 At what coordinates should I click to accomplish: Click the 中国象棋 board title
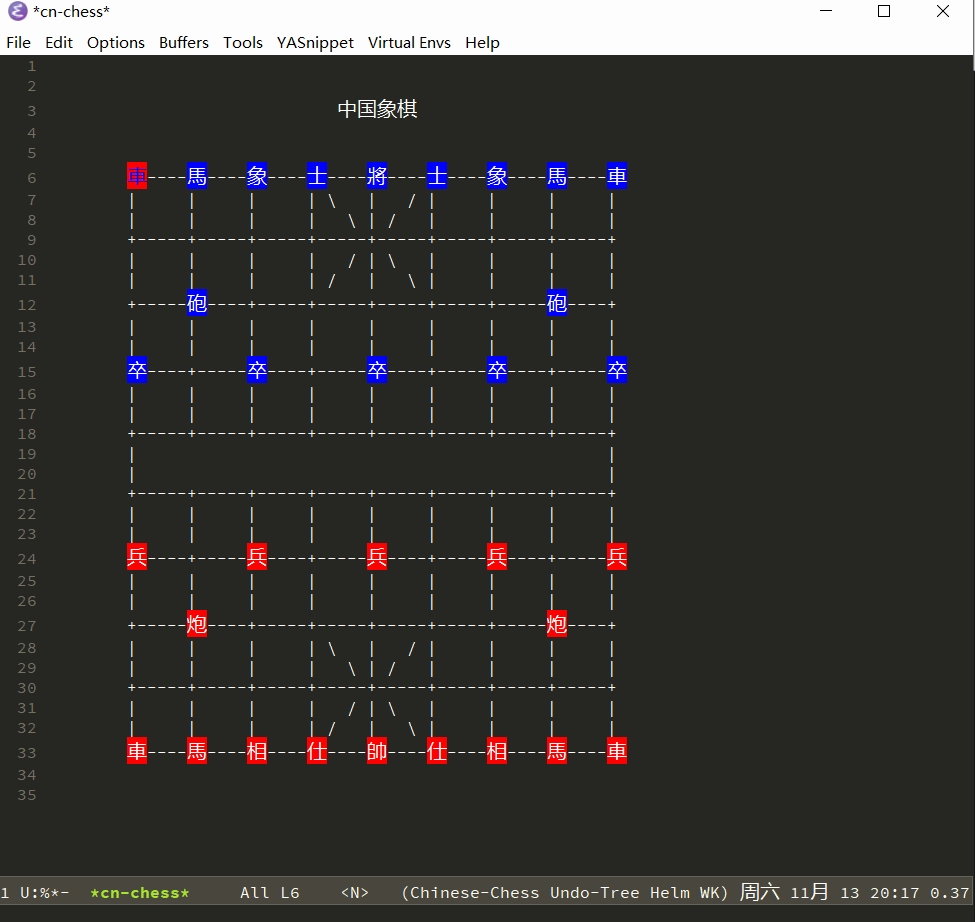point(377,109)
